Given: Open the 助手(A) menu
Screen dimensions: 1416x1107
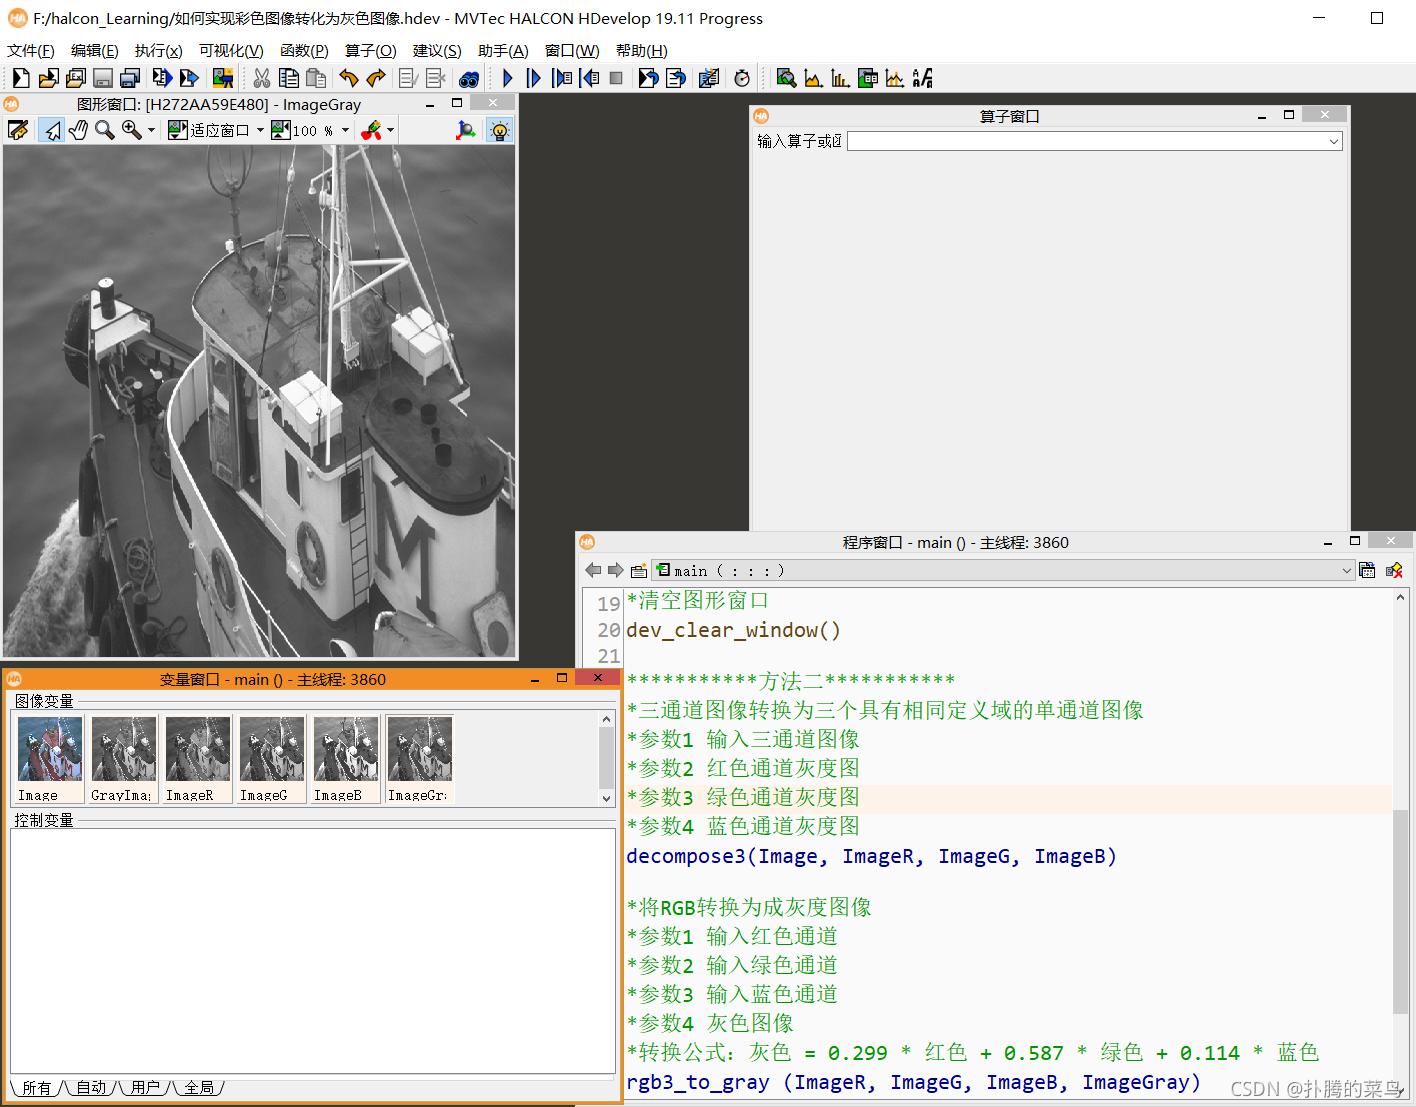Looking at the screenshot, I should 503,50.
